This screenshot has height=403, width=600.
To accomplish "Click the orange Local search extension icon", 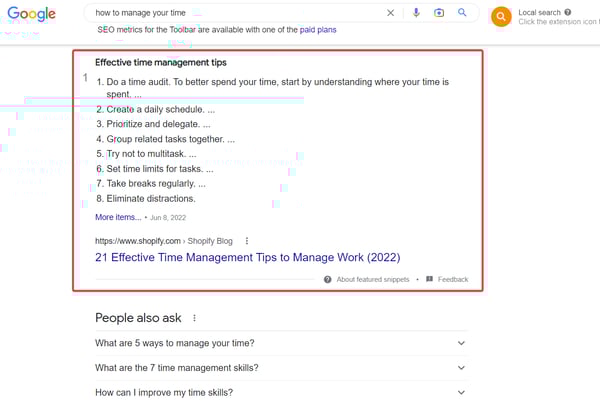I will coord(501,16).
